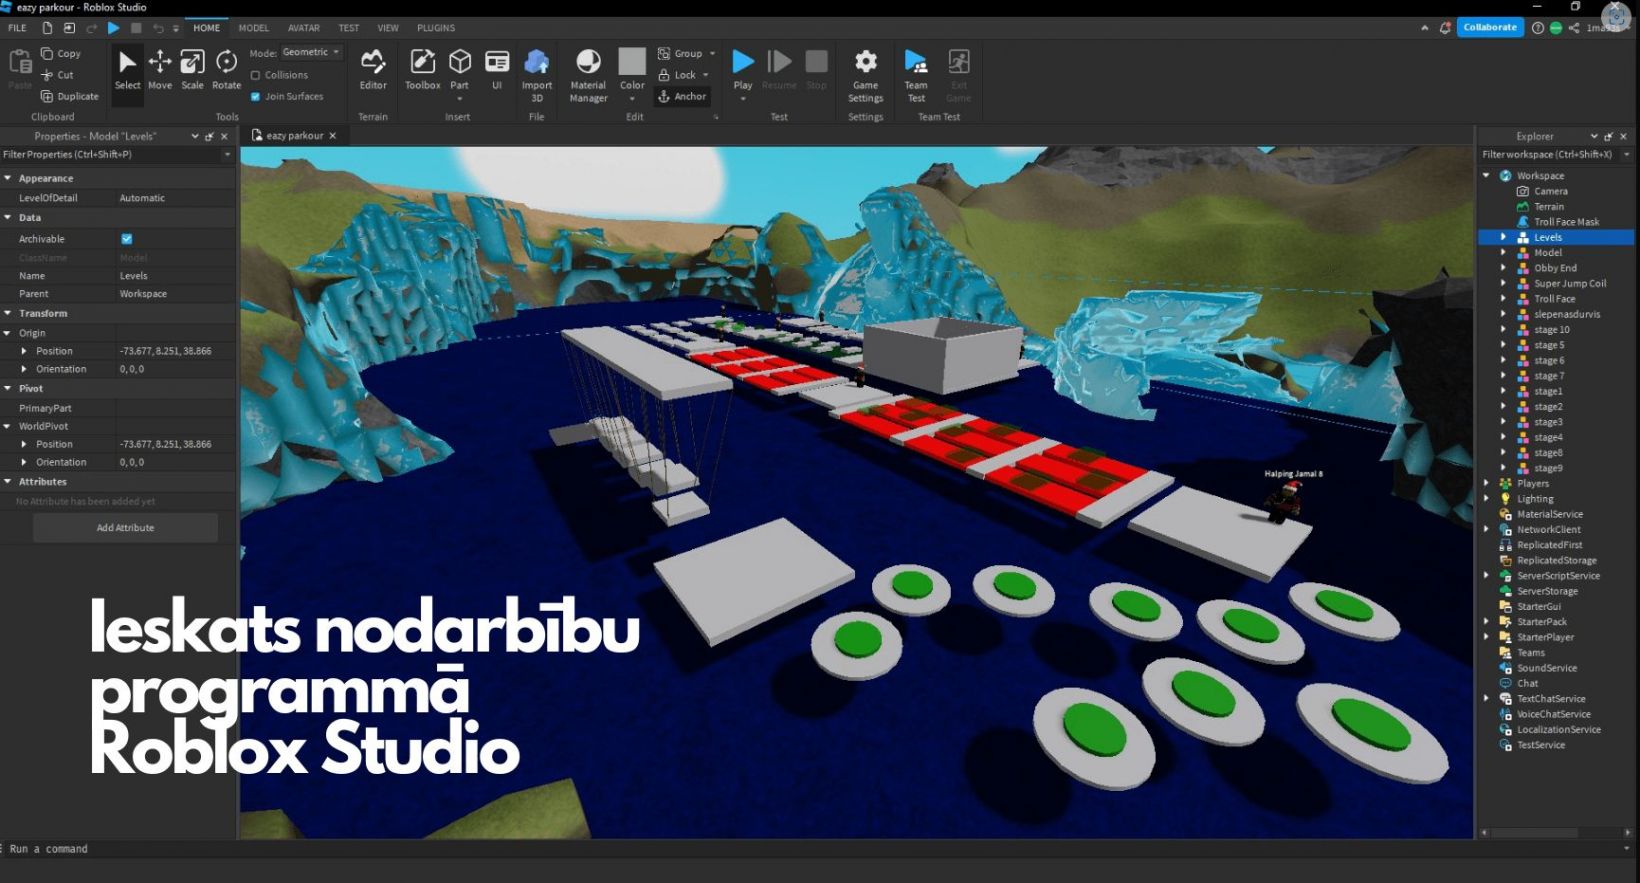Select Super Jump Coil in Explorer
The height and width of the screenshot is (883, 1640).
click(x=1570, y=283)
